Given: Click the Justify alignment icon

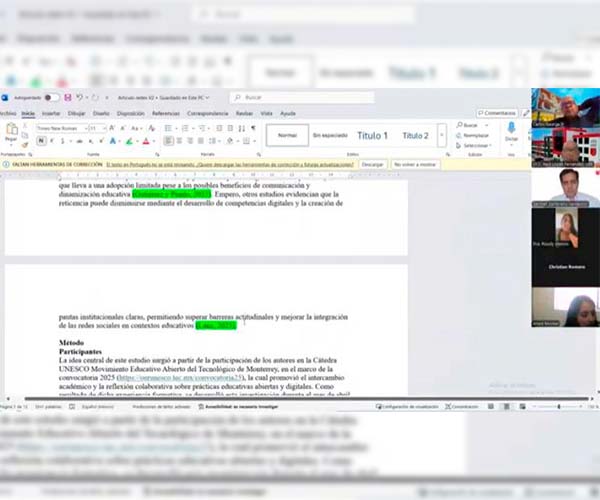Looking at the screenshot, I should click(x=201, y=141).
